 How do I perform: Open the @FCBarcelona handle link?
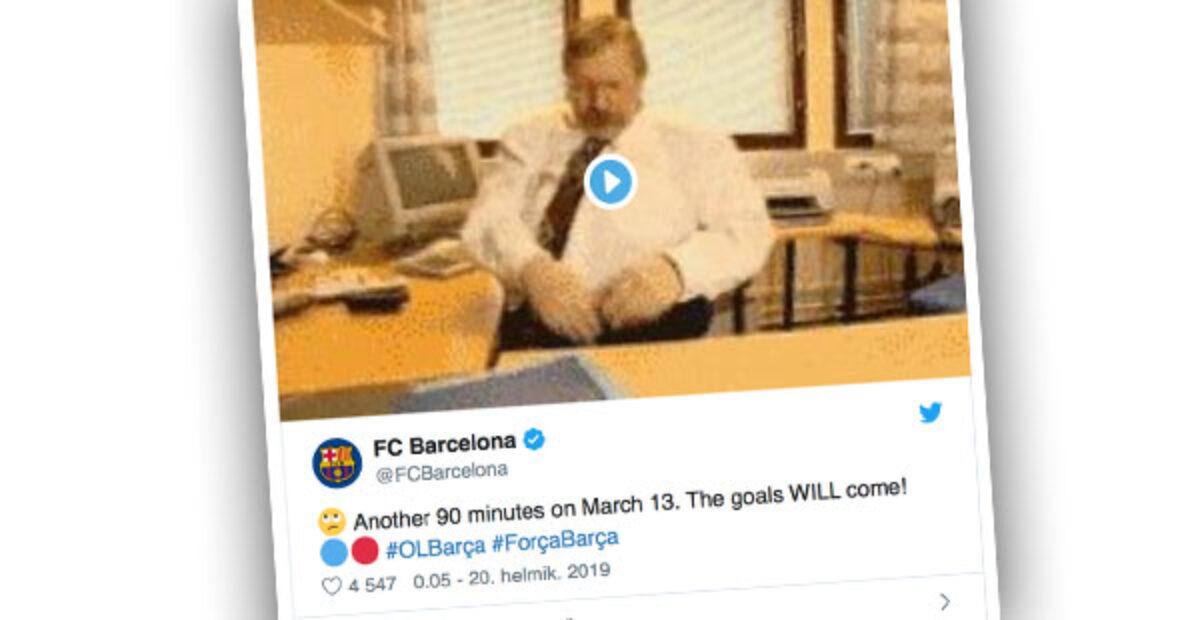point(442,471)
